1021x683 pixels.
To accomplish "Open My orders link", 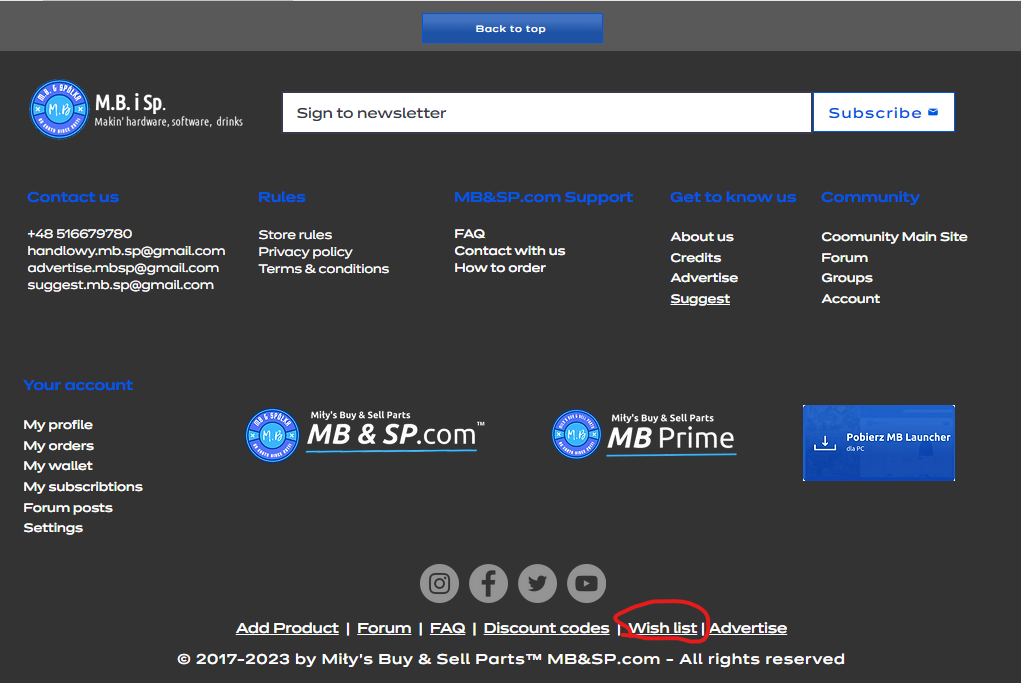I will pos(59,446).
